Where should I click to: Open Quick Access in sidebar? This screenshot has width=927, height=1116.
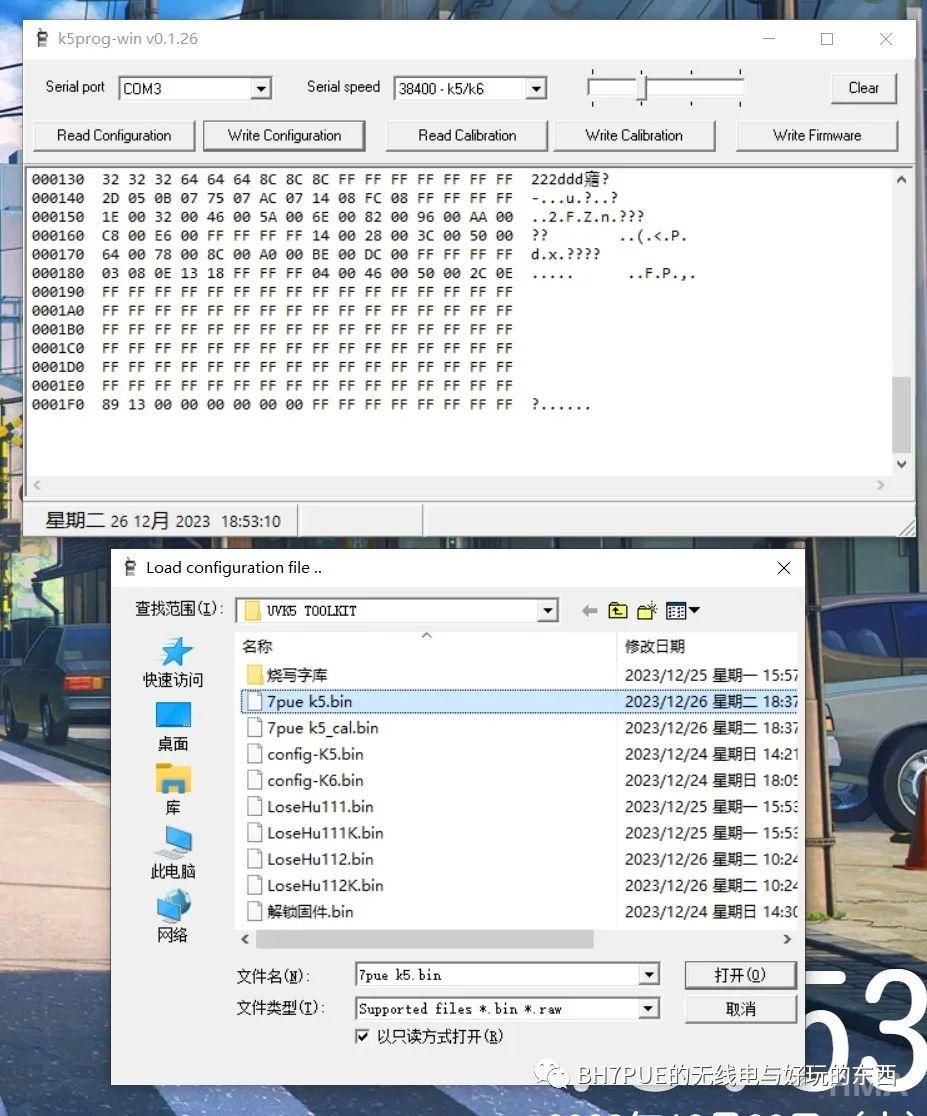[x=173, y=661]
